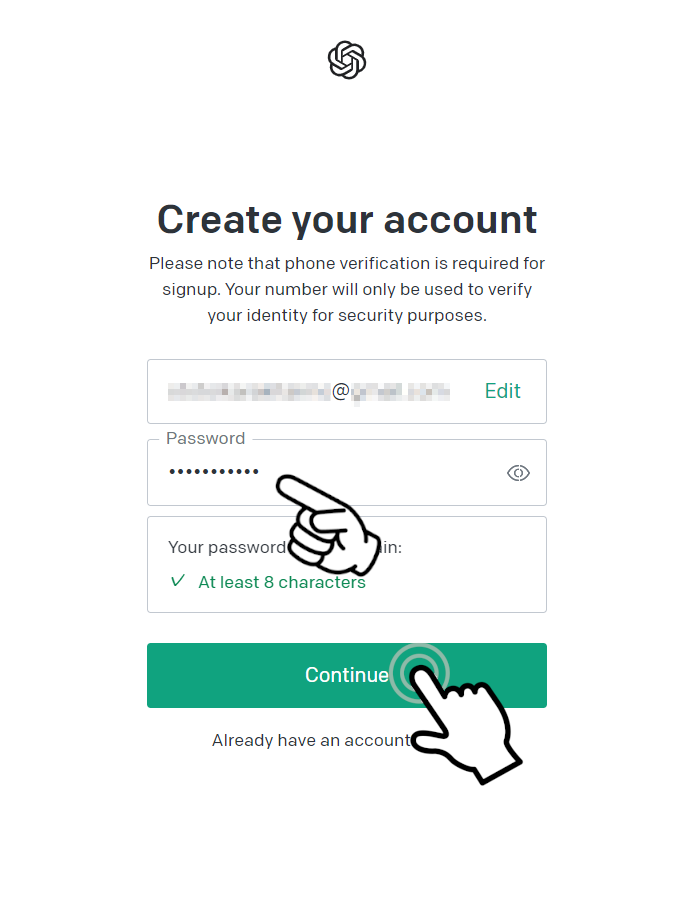Click the green Continue button
Screen dimensions: 700x914
coord(347,675)
